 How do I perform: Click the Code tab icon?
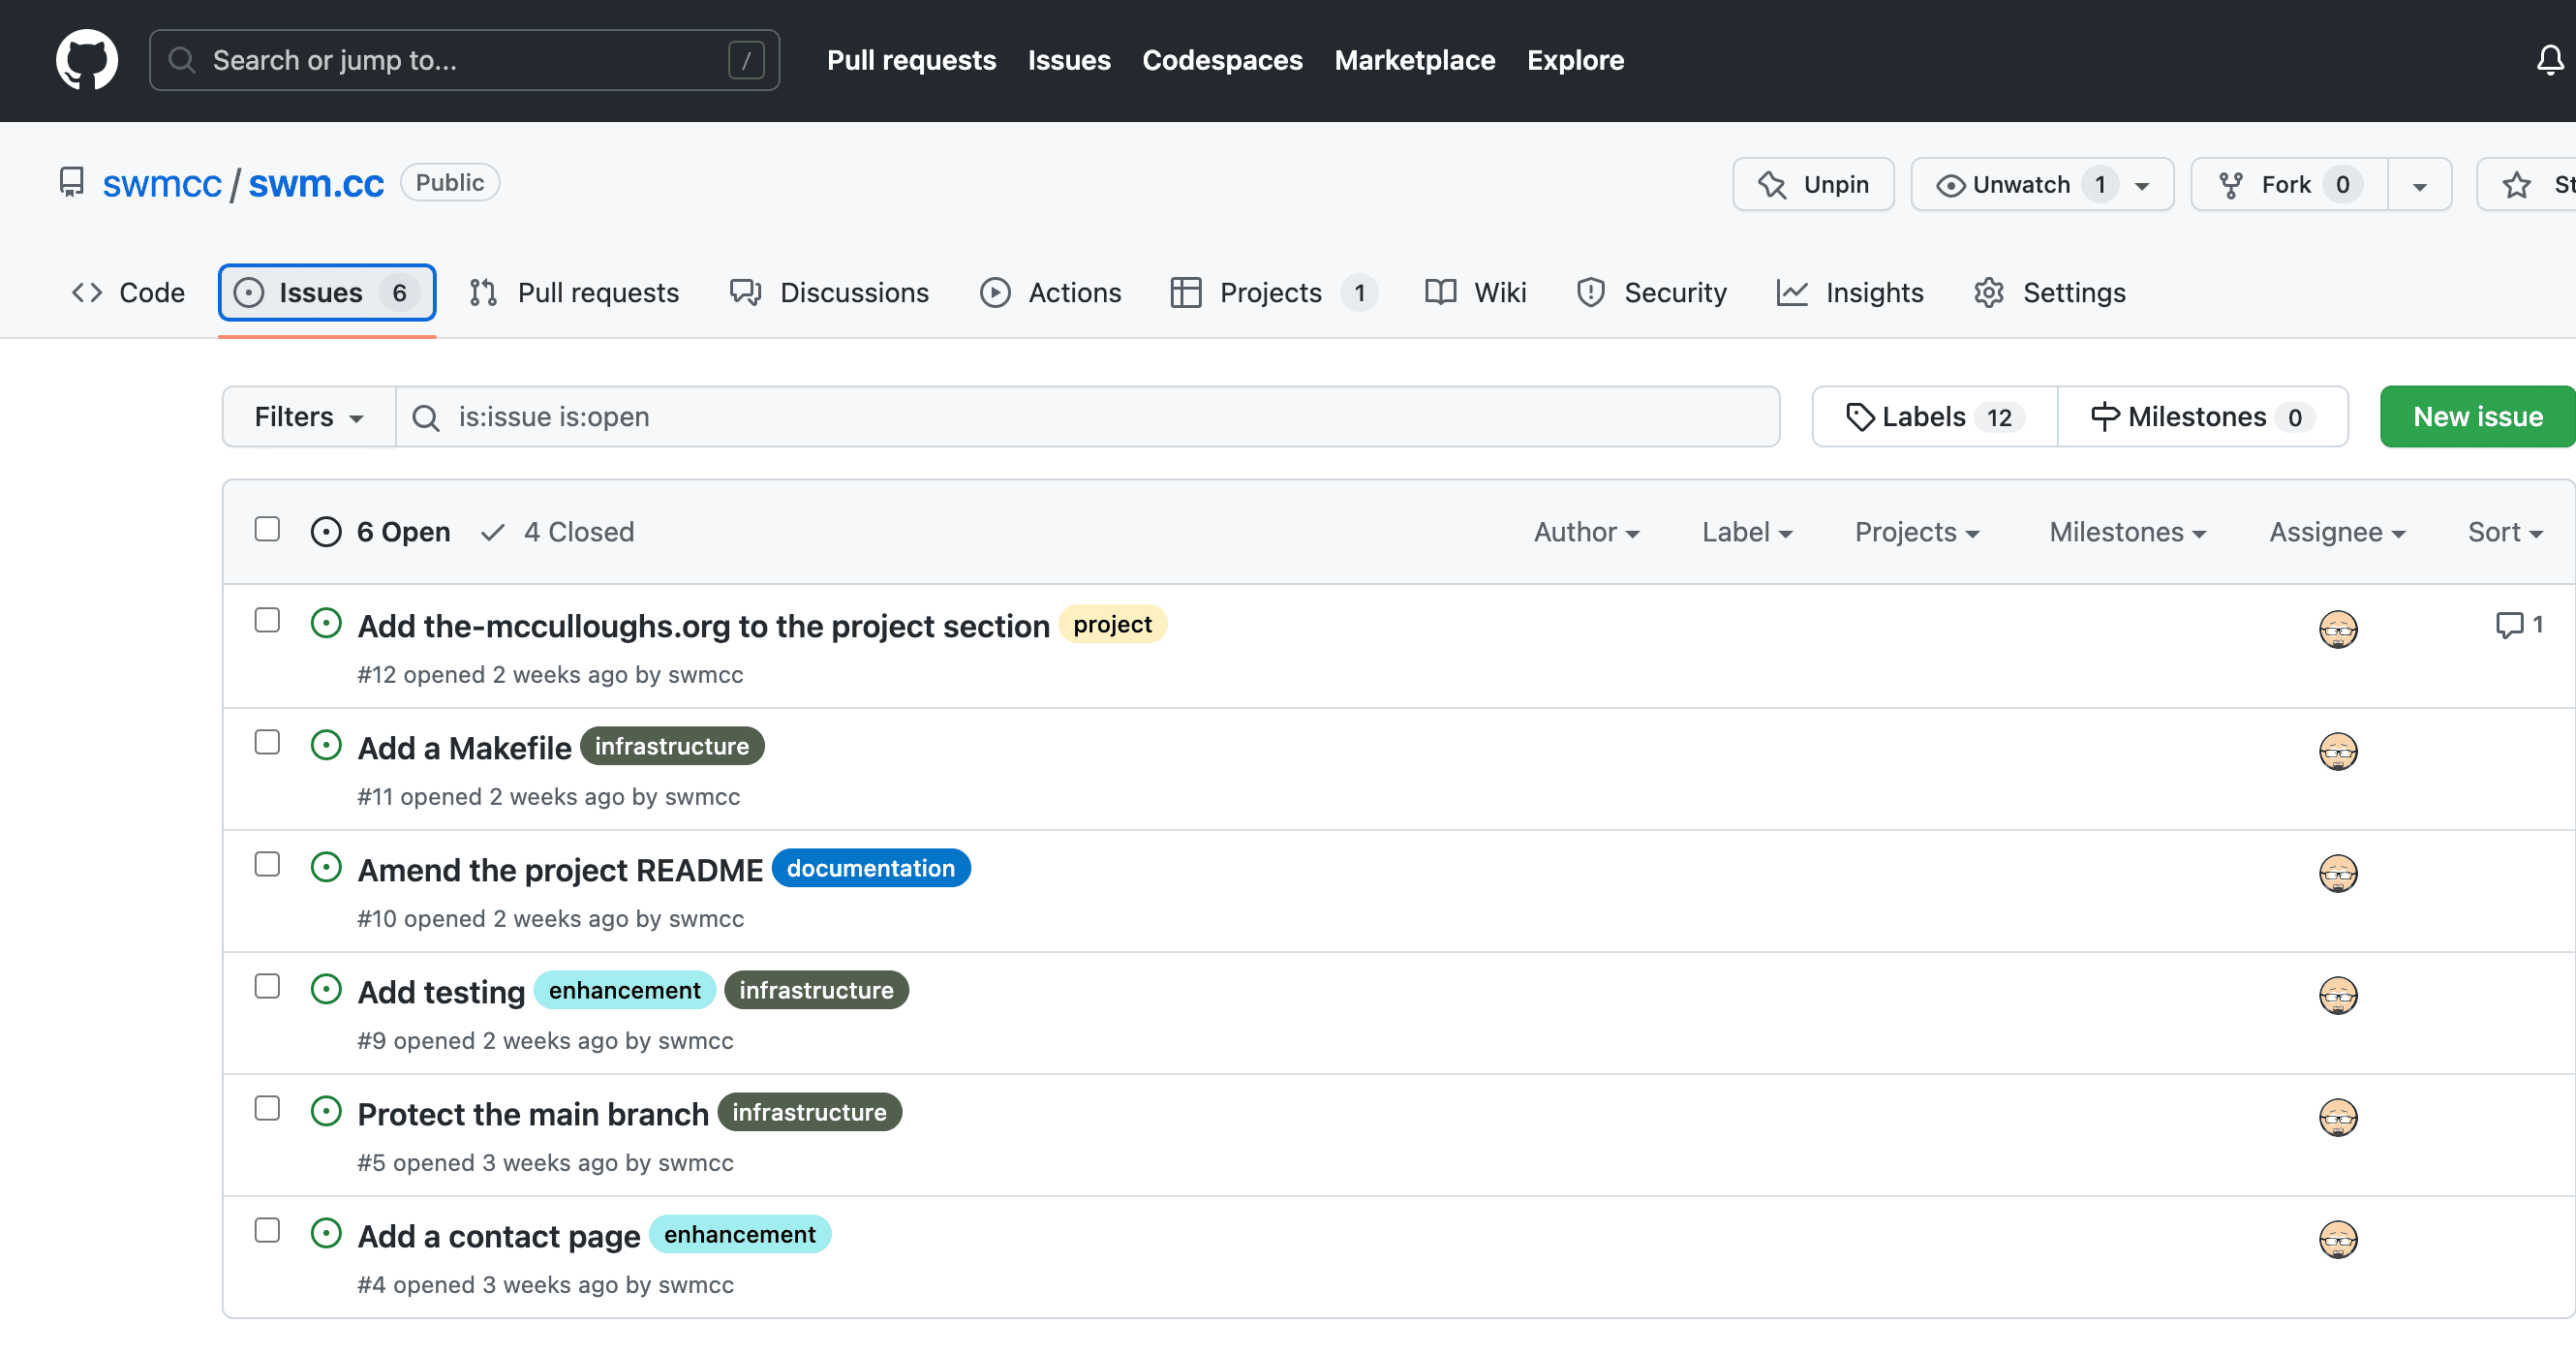pos(88,292)
